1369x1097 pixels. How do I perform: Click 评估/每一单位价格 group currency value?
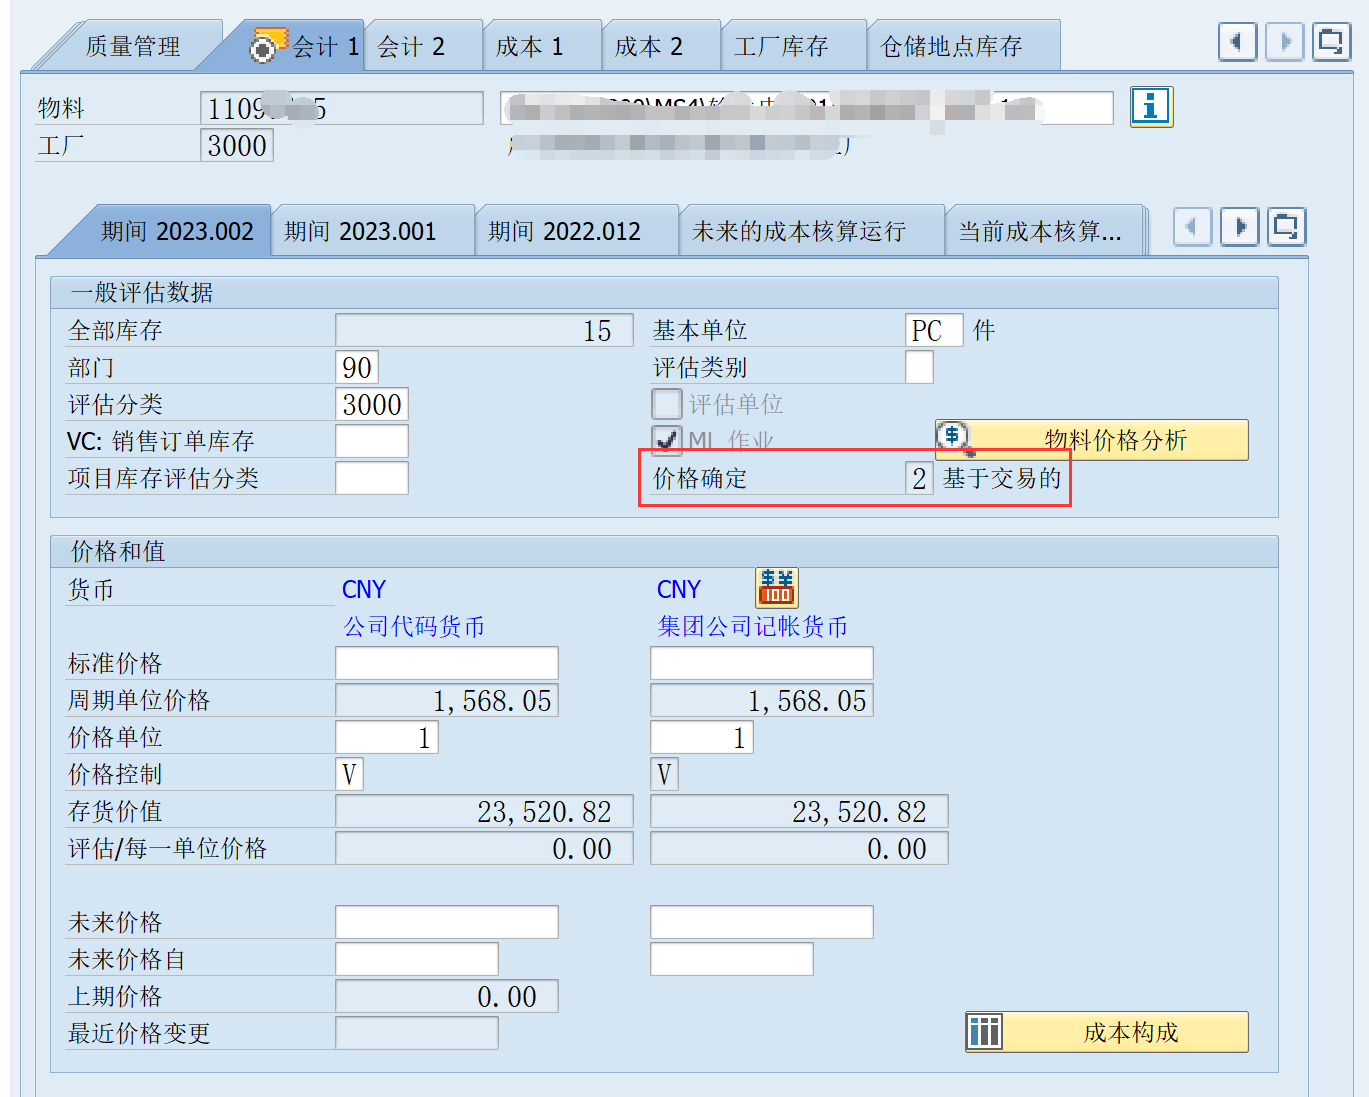coord(799,848)
